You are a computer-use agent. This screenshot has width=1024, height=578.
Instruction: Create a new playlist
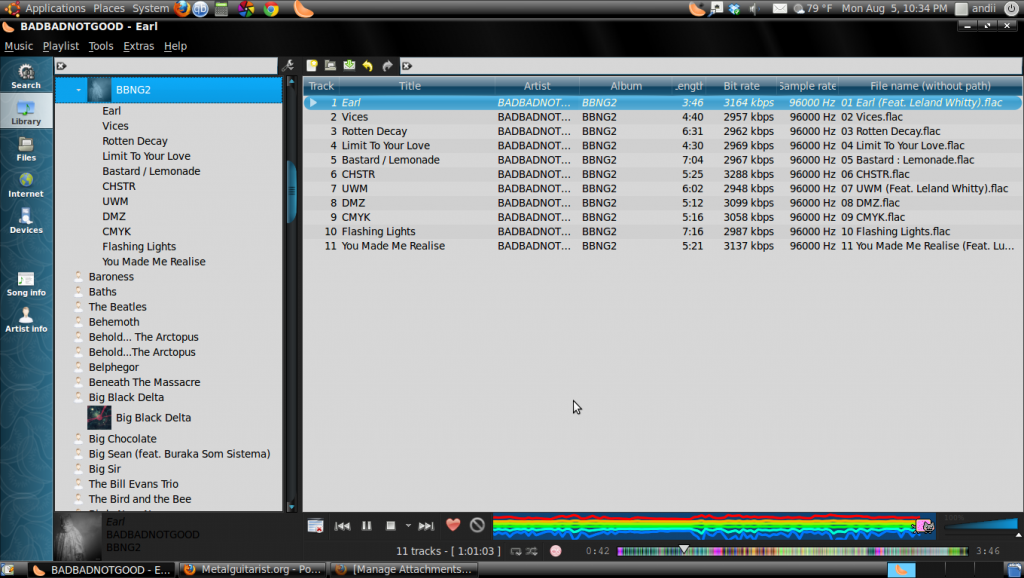(312, 65)
